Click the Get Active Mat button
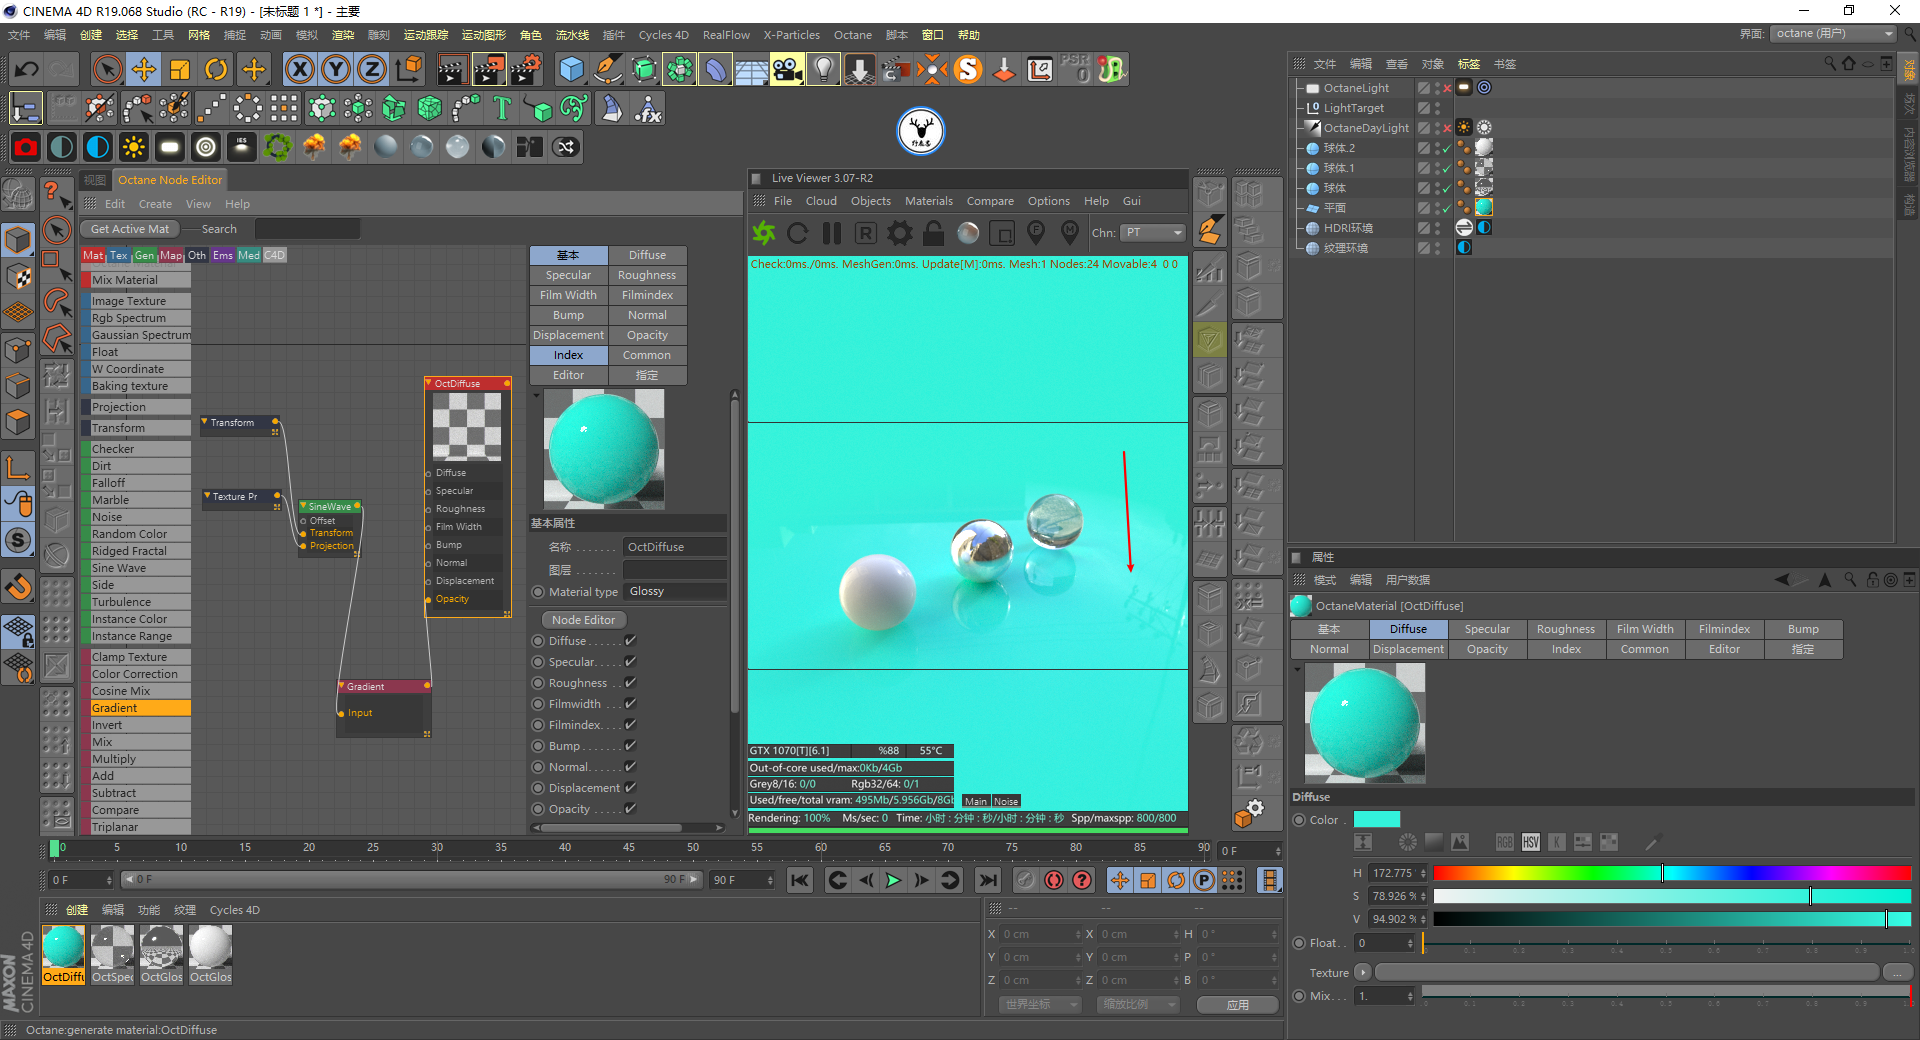 click(x=130, y=229)
